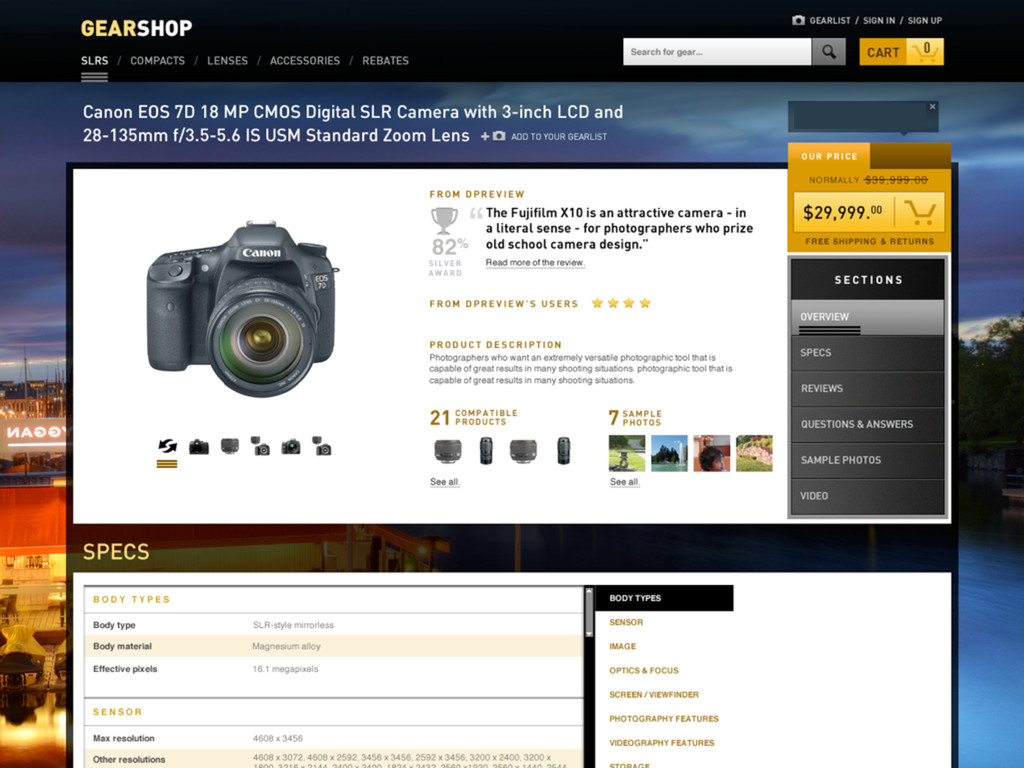Click in the Search for gear field
The width and height of the screenshot is (1024, 768).
(x=717, y=52)
